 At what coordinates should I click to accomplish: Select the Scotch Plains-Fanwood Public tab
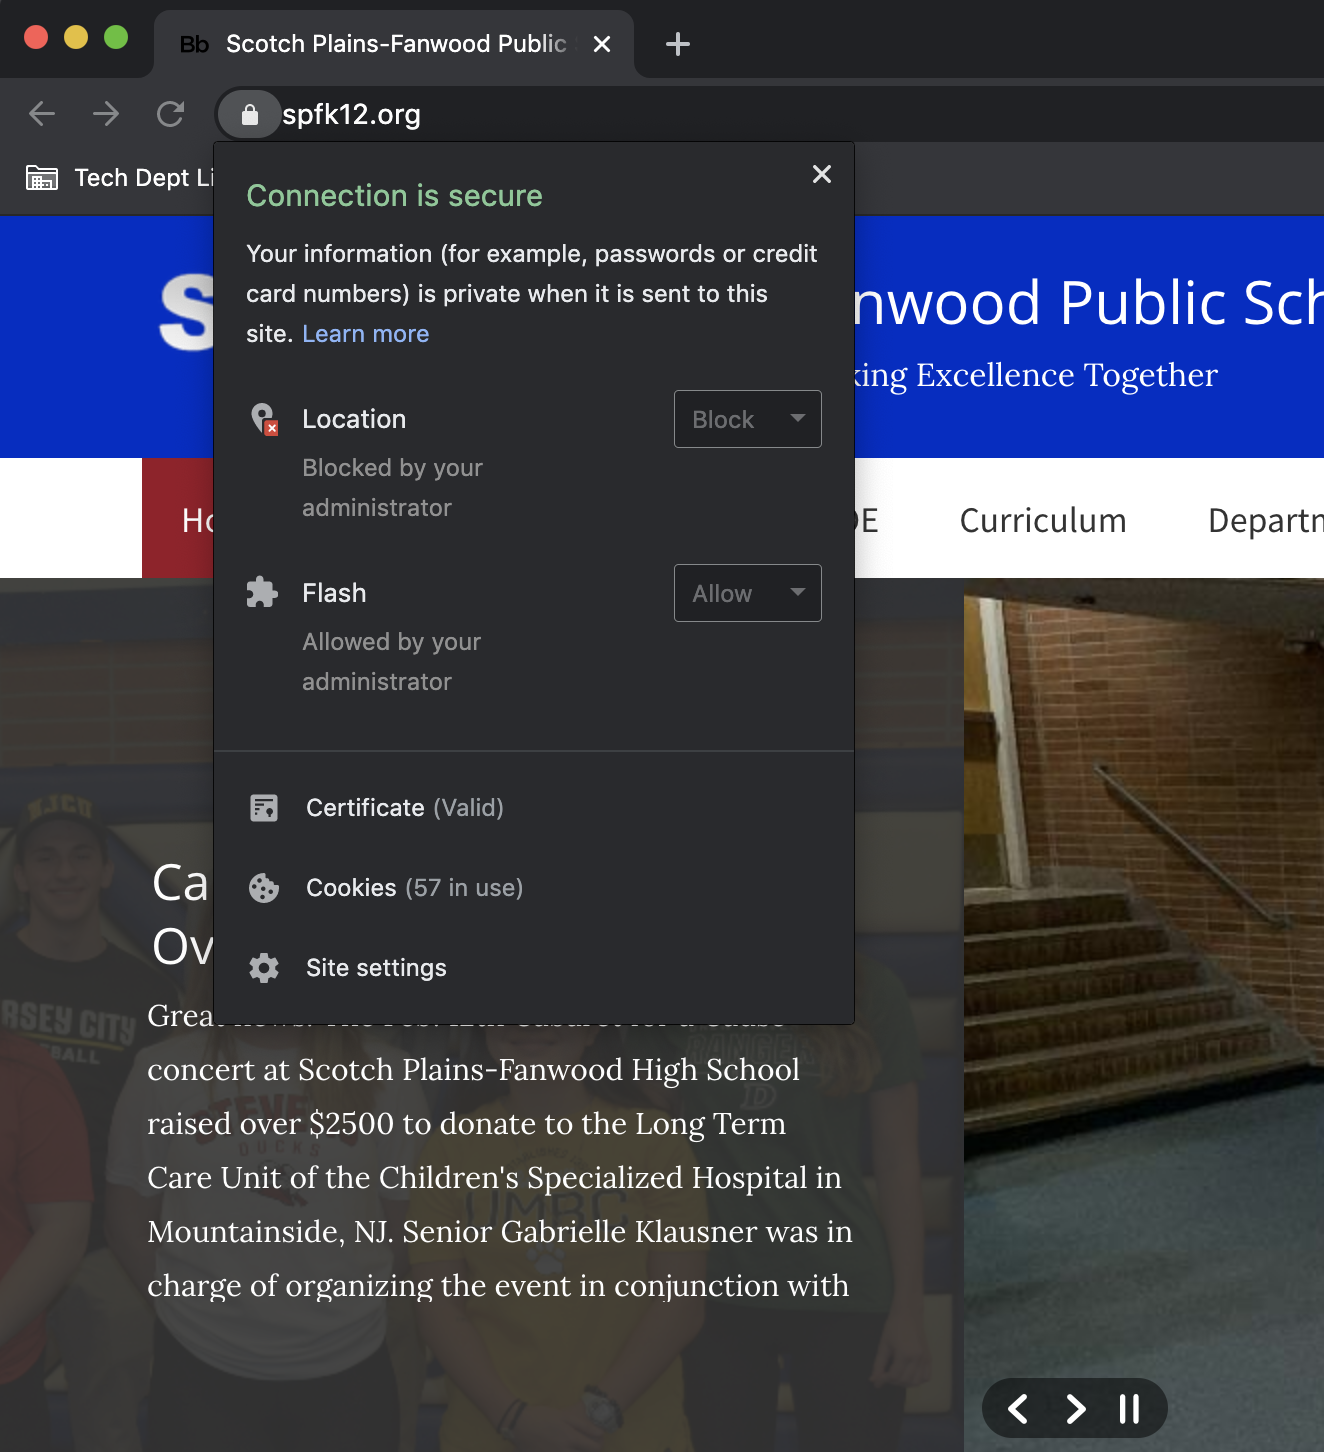coord(396,44)
